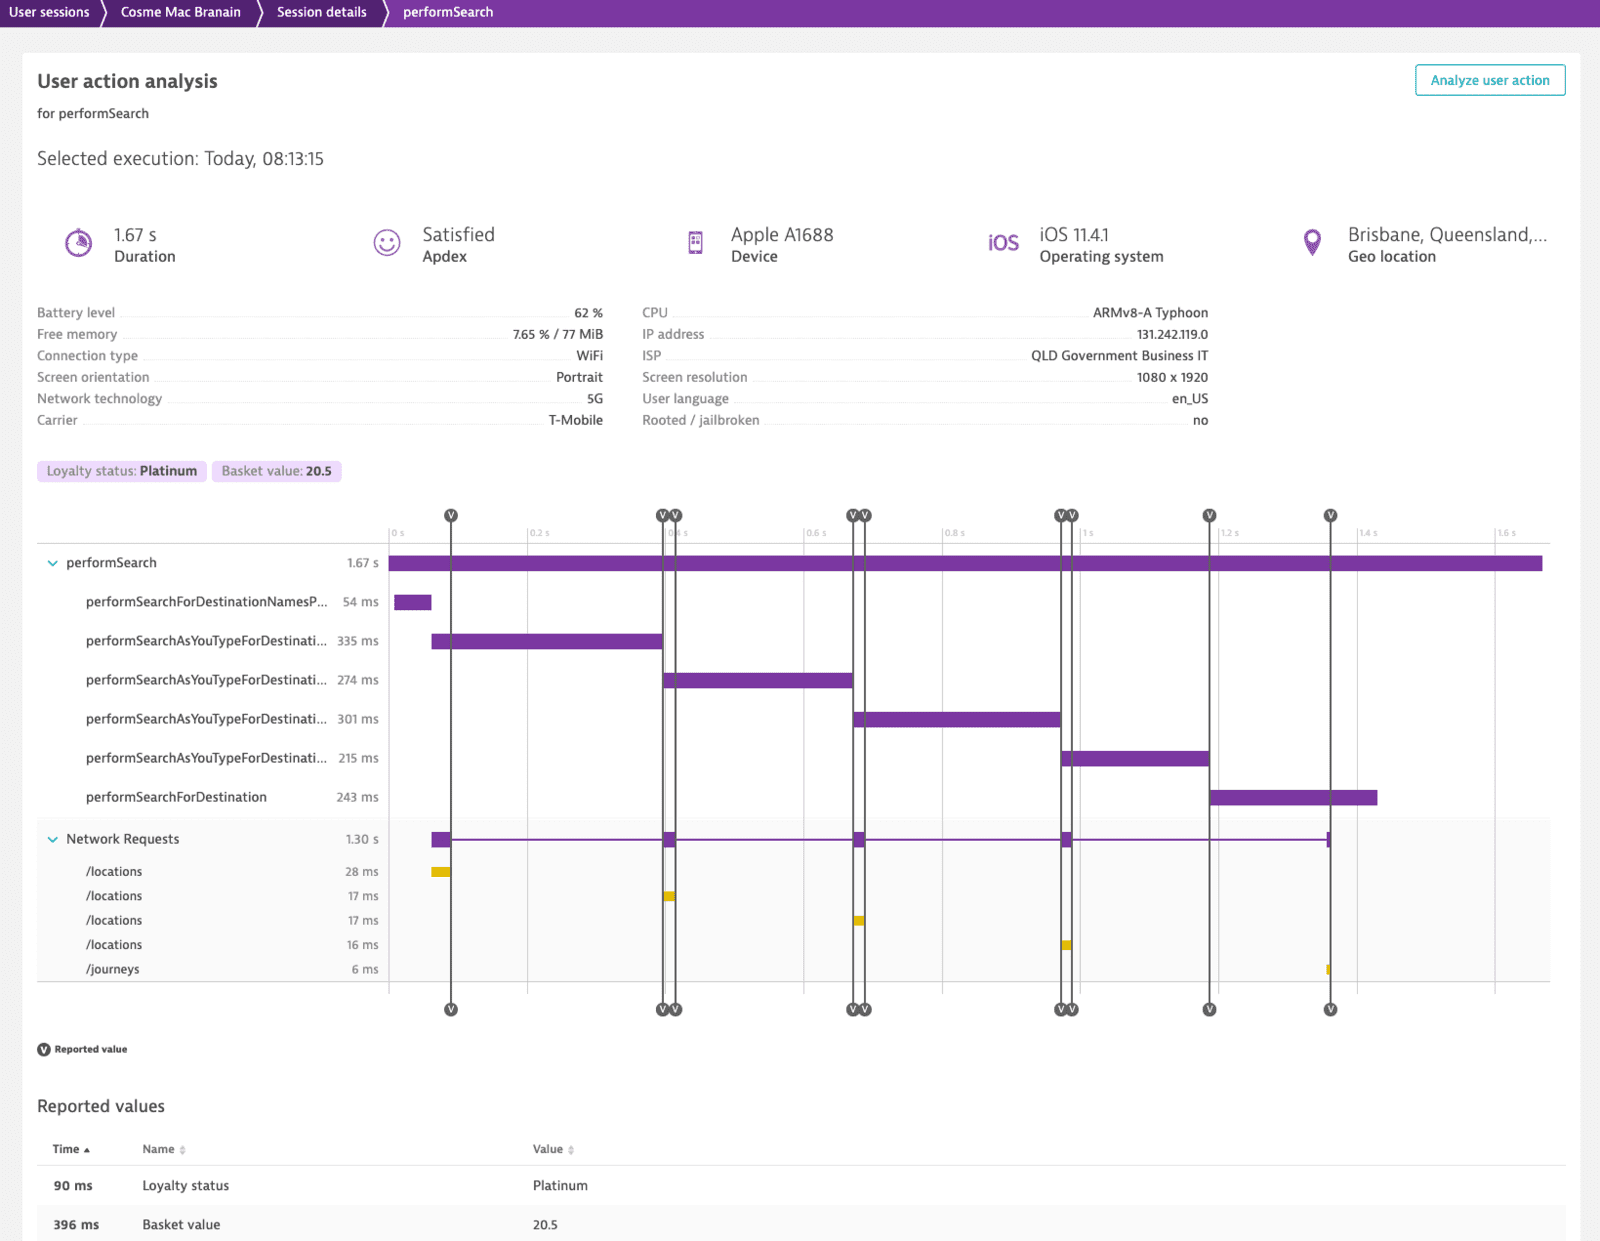Viewport: 1600px width, 1241px height.
Task: Open the Cosme Mac Branain session link
Action: [179, 12]
